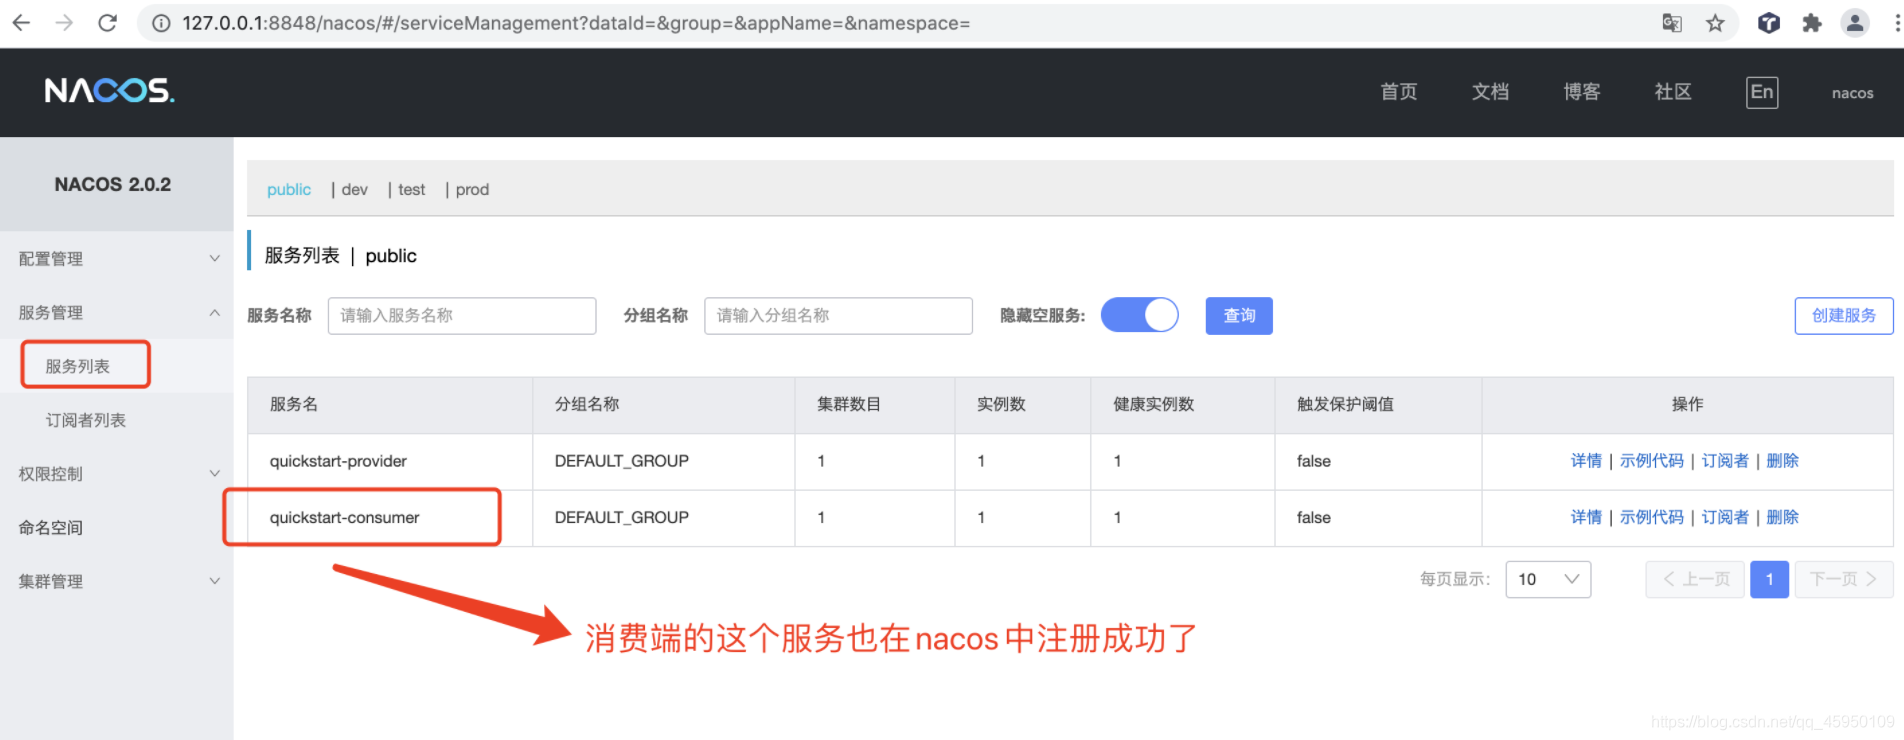The height and width of the screenshot is (740, 1904).
Task: Open the page size dropdown showing 10
Action: click(x=1548, y=579)
